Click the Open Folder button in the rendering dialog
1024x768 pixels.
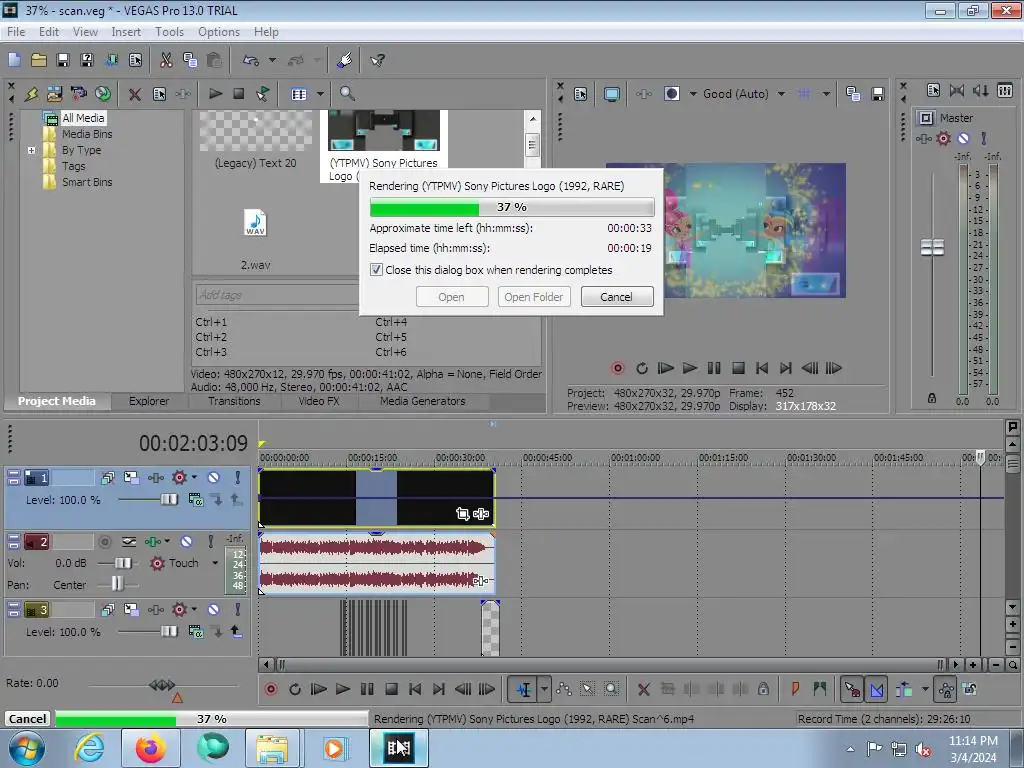coord(534,297)
